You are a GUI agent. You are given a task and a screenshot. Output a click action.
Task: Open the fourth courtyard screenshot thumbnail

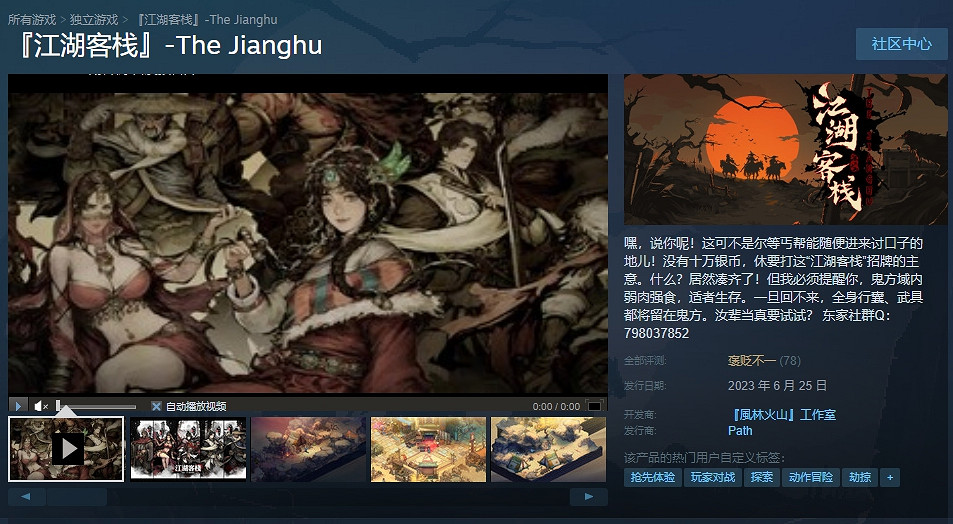pyautogui.click(x=428, y=449)
